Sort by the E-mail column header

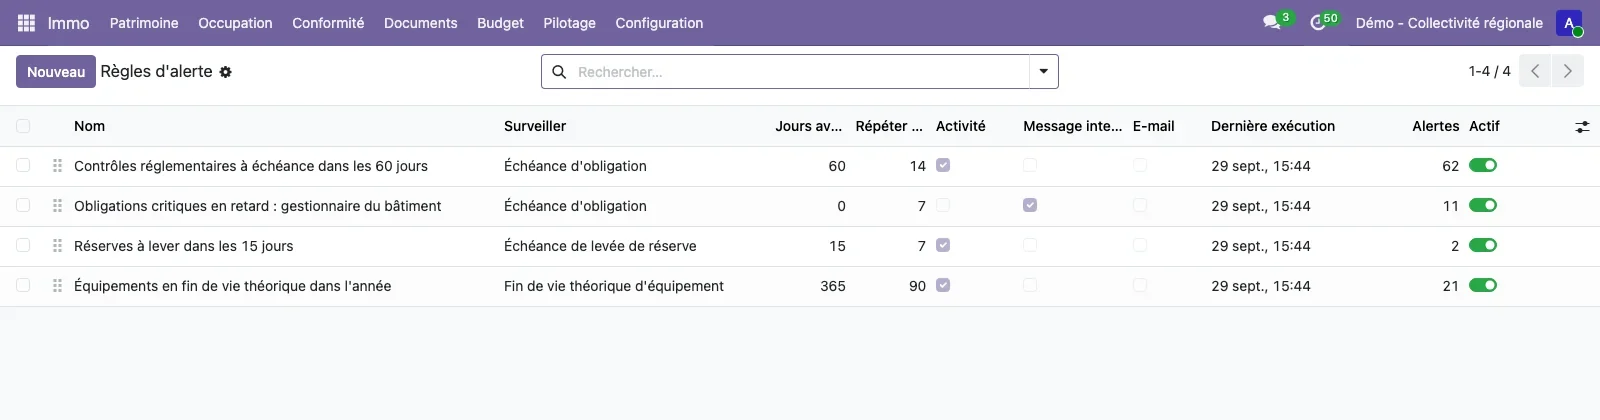[1154, 126]
